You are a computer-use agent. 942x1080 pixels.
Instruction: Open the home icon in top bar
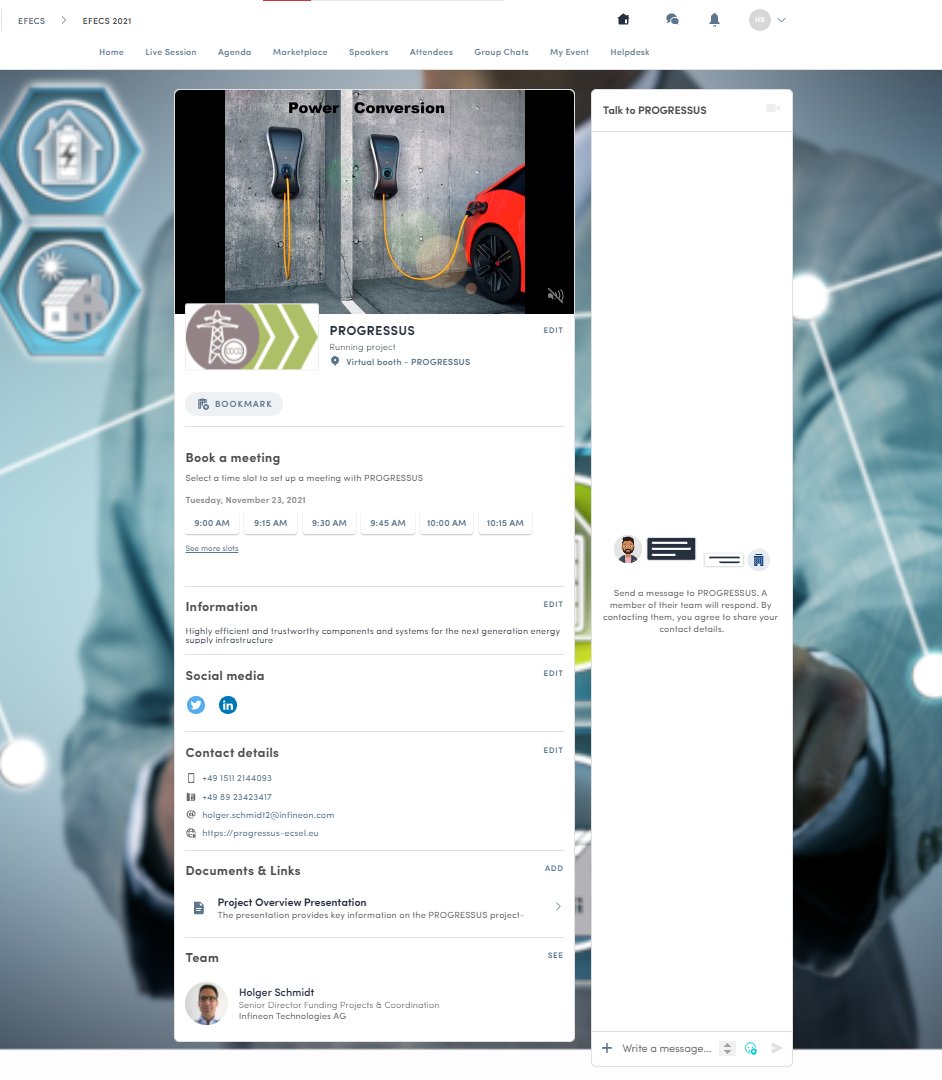coord(623,19)
